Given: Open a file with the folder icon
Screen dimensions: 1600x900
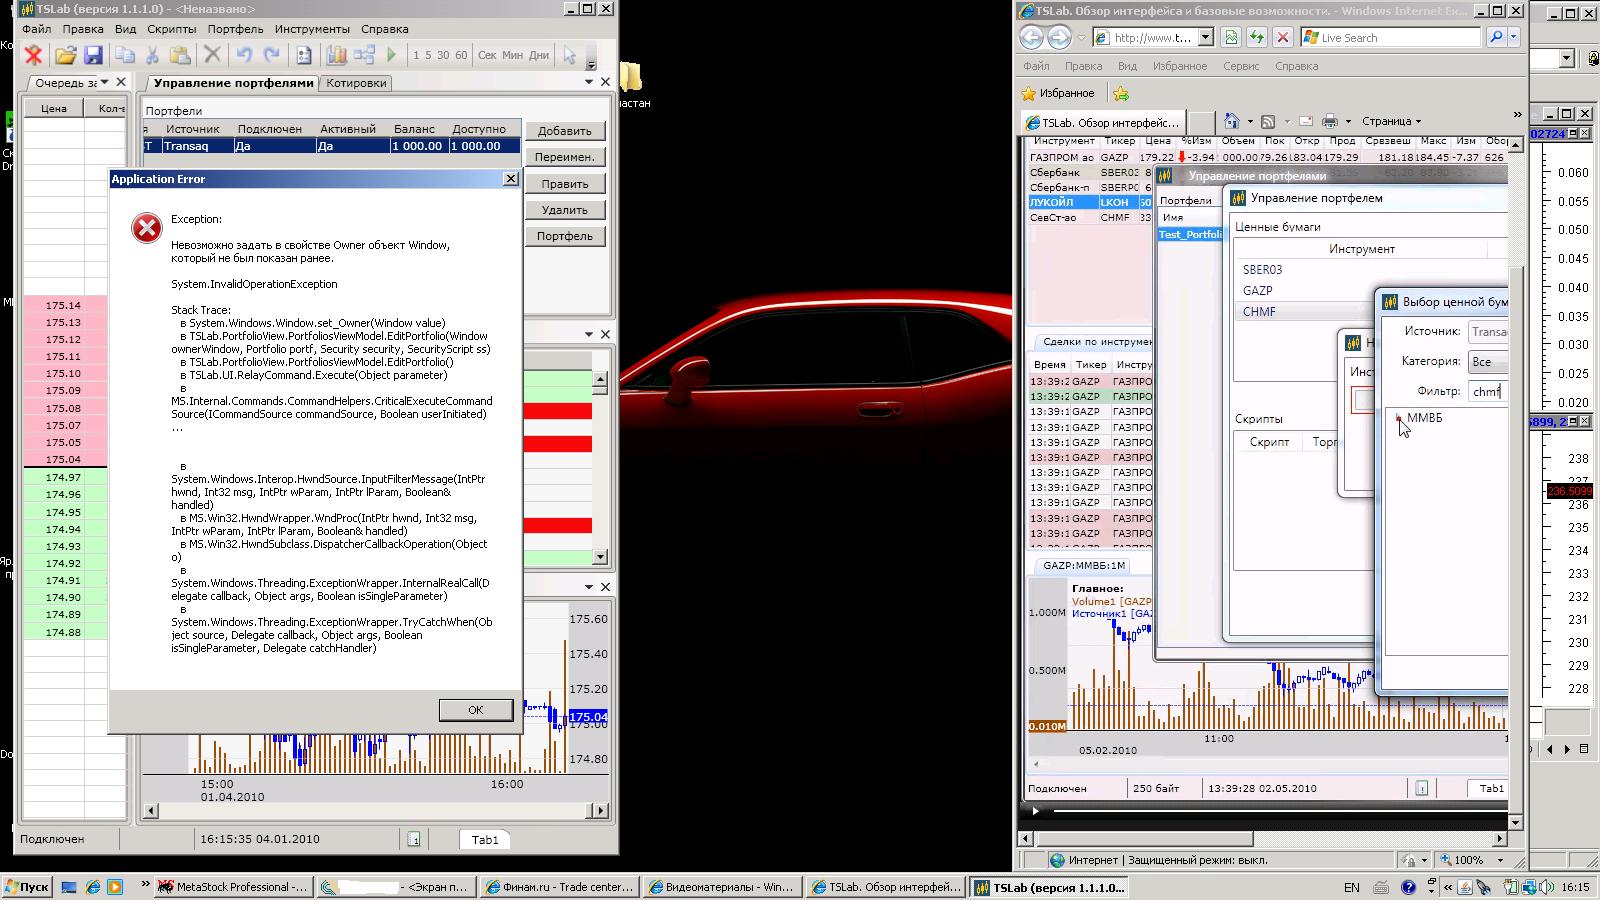Looking at the screenshot, I should pos(66,56).
